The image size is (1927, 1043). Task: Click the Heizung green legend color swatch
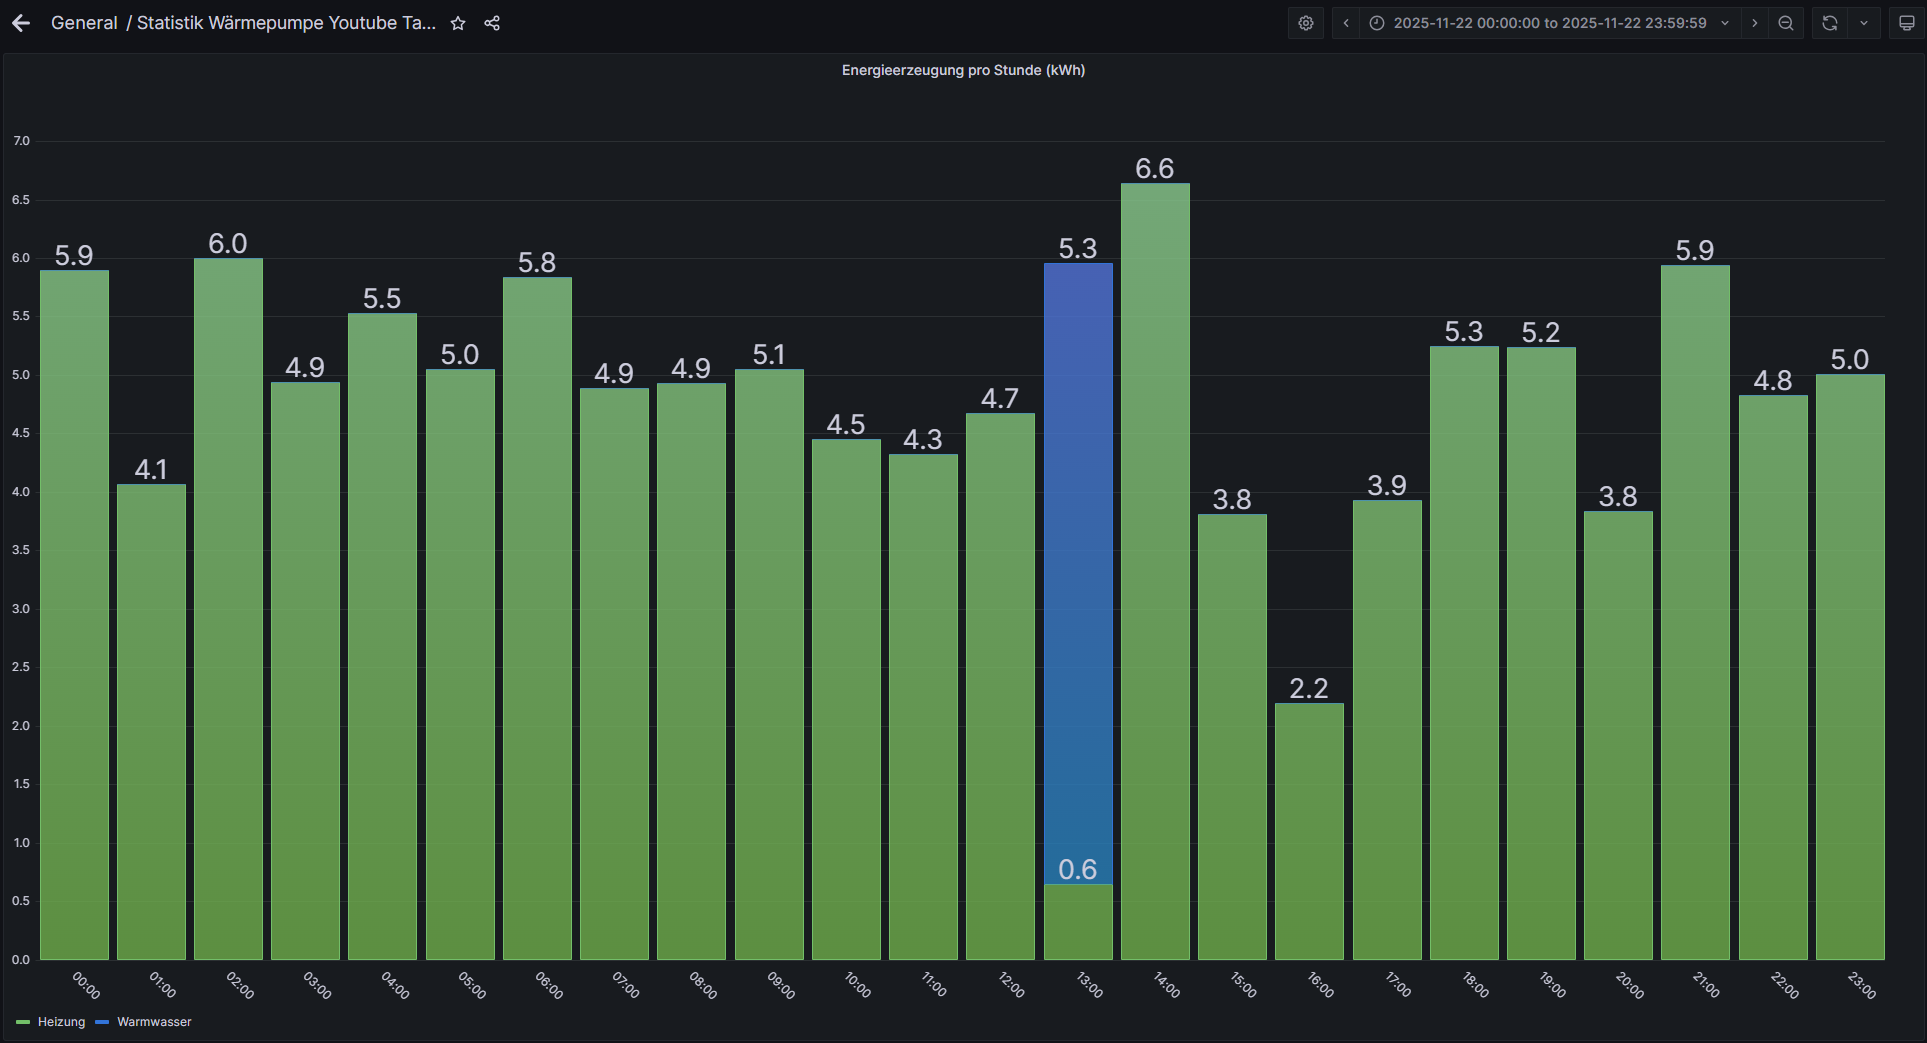point(23,1022)
